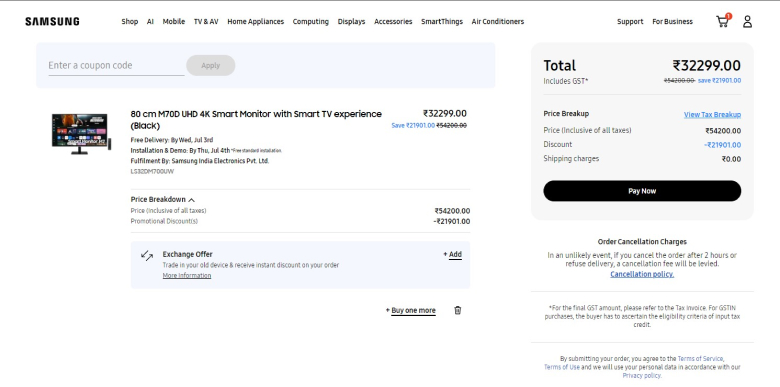Open the Shop menu
The height and width of the screenshot is (387, 780).
pos(130,21)
